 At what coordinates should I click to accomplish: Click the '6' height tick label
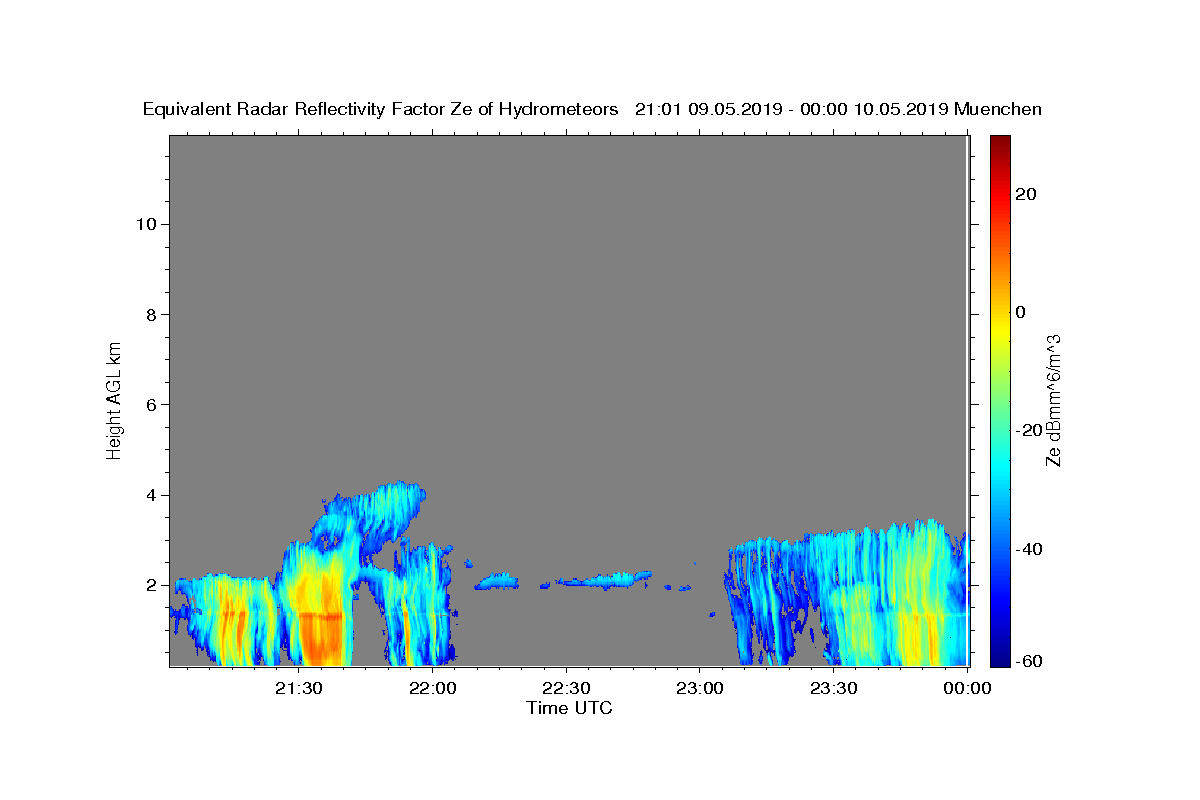152,404
